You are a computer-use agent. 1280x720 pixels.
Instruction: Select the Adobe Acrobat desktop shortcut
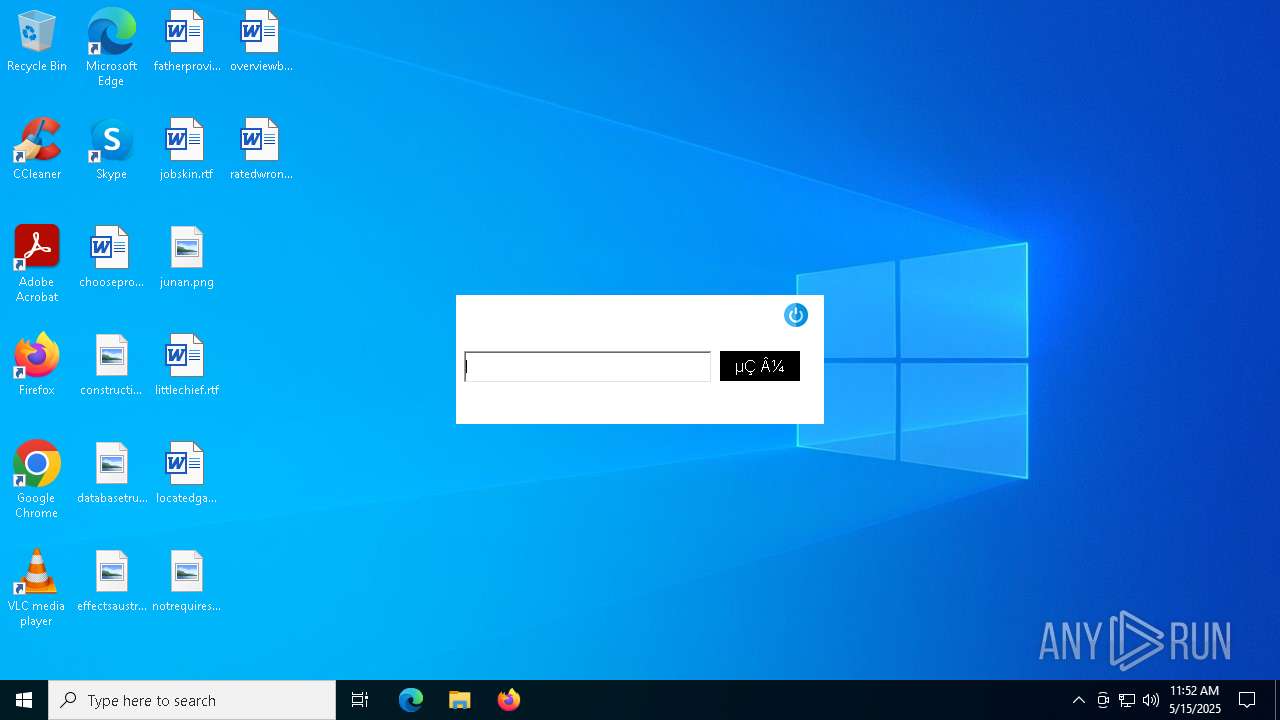point(37,264)
